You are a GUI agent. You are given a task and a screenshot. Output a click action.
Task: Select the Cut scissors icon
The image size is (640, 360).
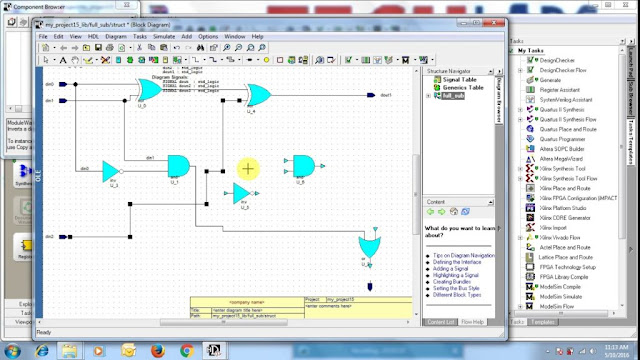139,48
